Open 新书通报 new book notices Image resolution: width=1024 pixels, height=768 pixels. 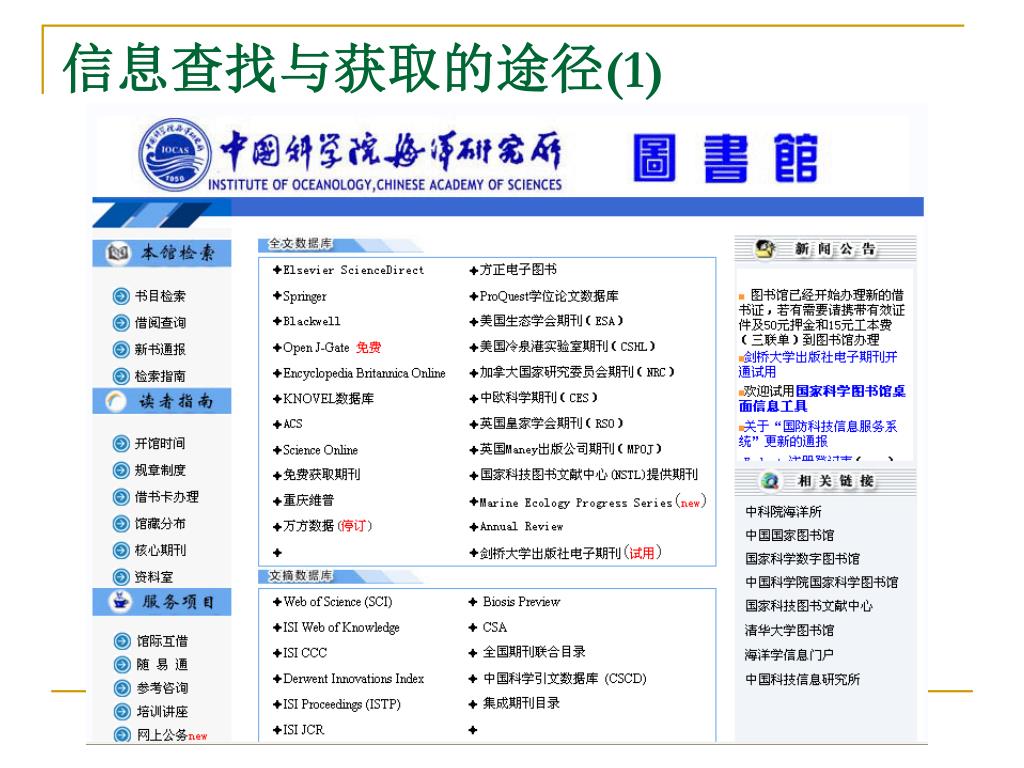(160, 349)
